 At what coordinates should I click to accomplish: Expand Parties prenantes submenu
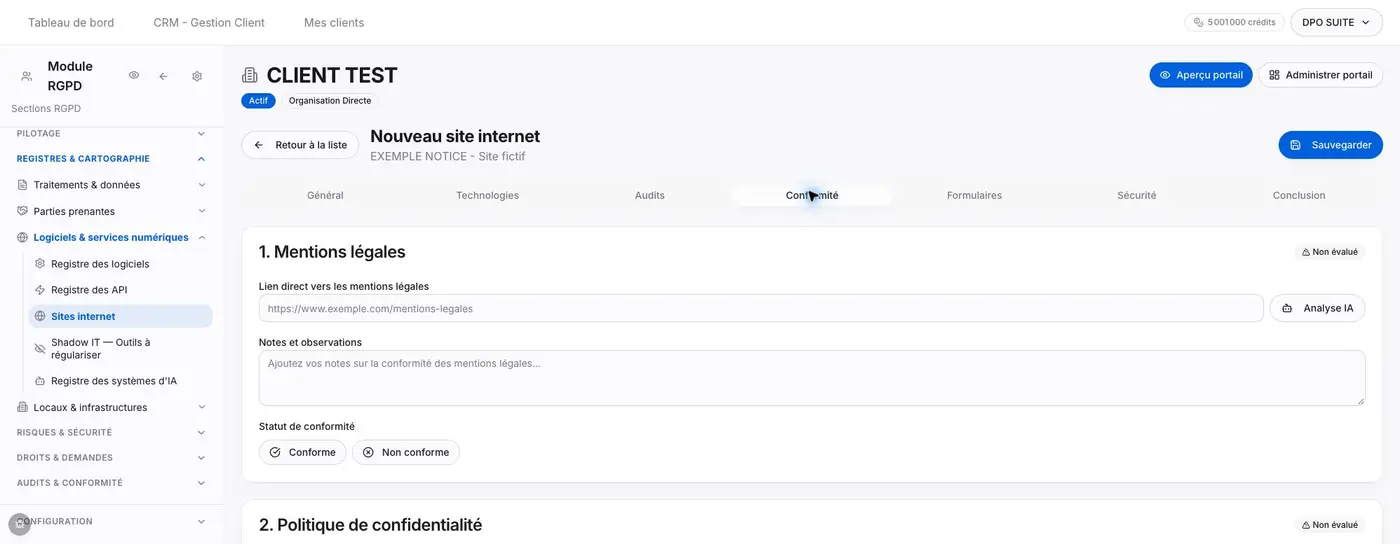(x=201, y=211)
